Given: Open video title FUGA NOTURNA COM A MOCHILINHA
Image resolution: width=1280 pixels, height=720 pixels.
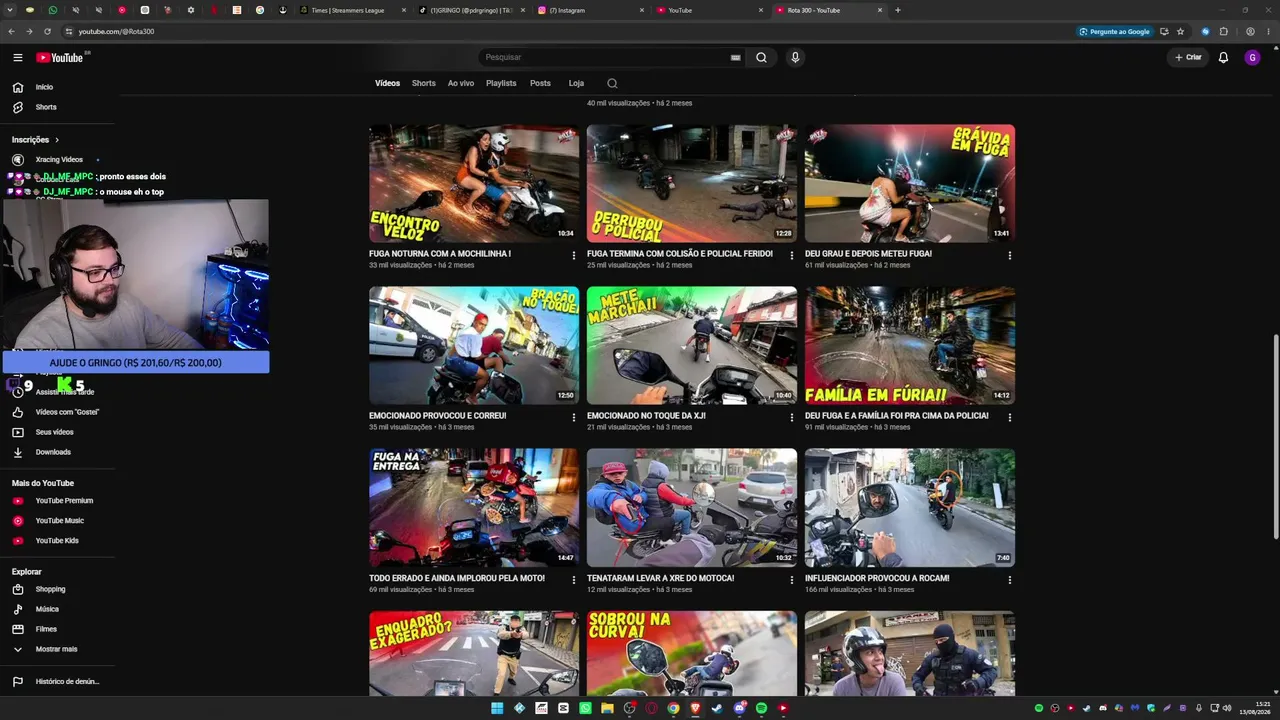Looking at the screenshot, I should [440, 254].
